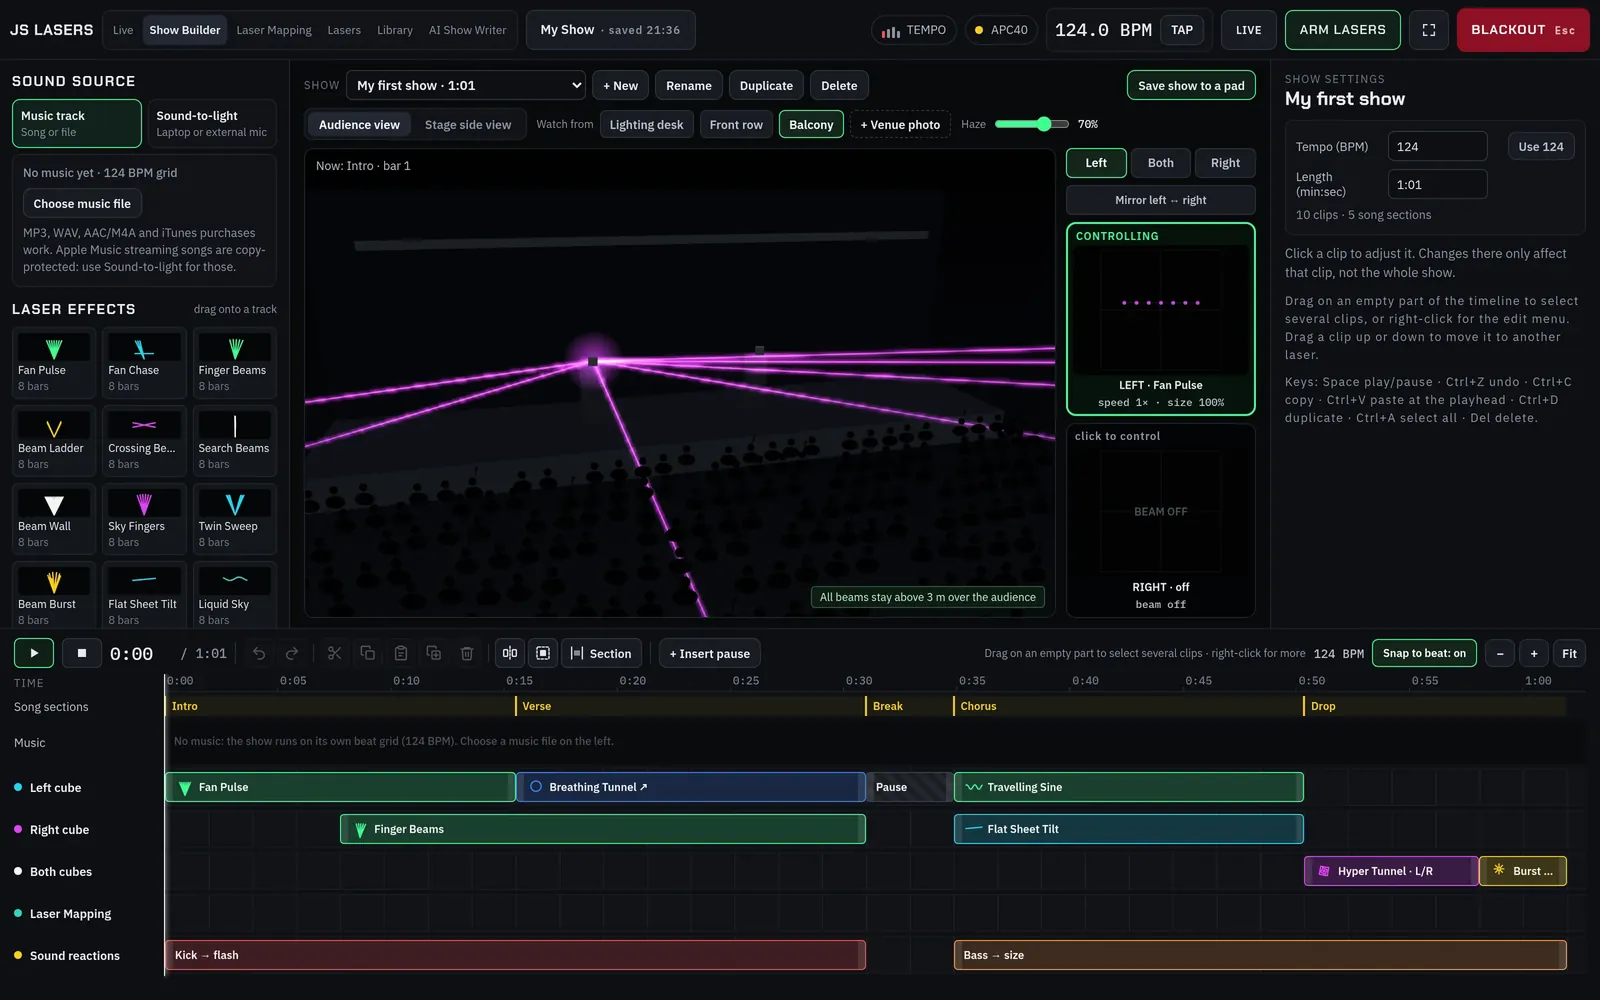Screen dimensions: 1600x1000
Task: Select Sound-to-light sound source
Action: pyautogui.click(x=212, y=123)
